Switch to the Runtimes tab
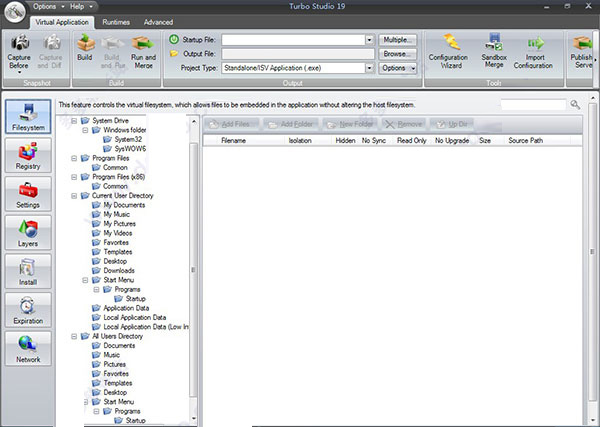 tap(116, 22)
